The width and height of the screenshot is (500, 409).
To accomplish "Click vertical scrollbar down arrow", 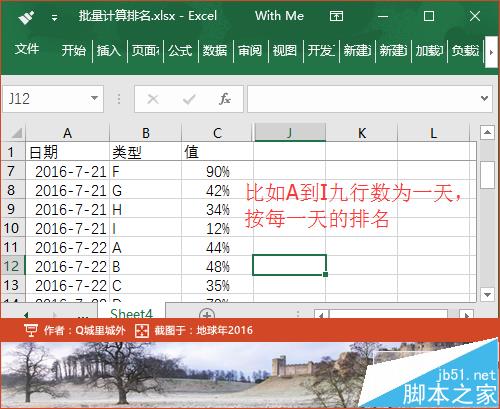I will coord(487,294).
